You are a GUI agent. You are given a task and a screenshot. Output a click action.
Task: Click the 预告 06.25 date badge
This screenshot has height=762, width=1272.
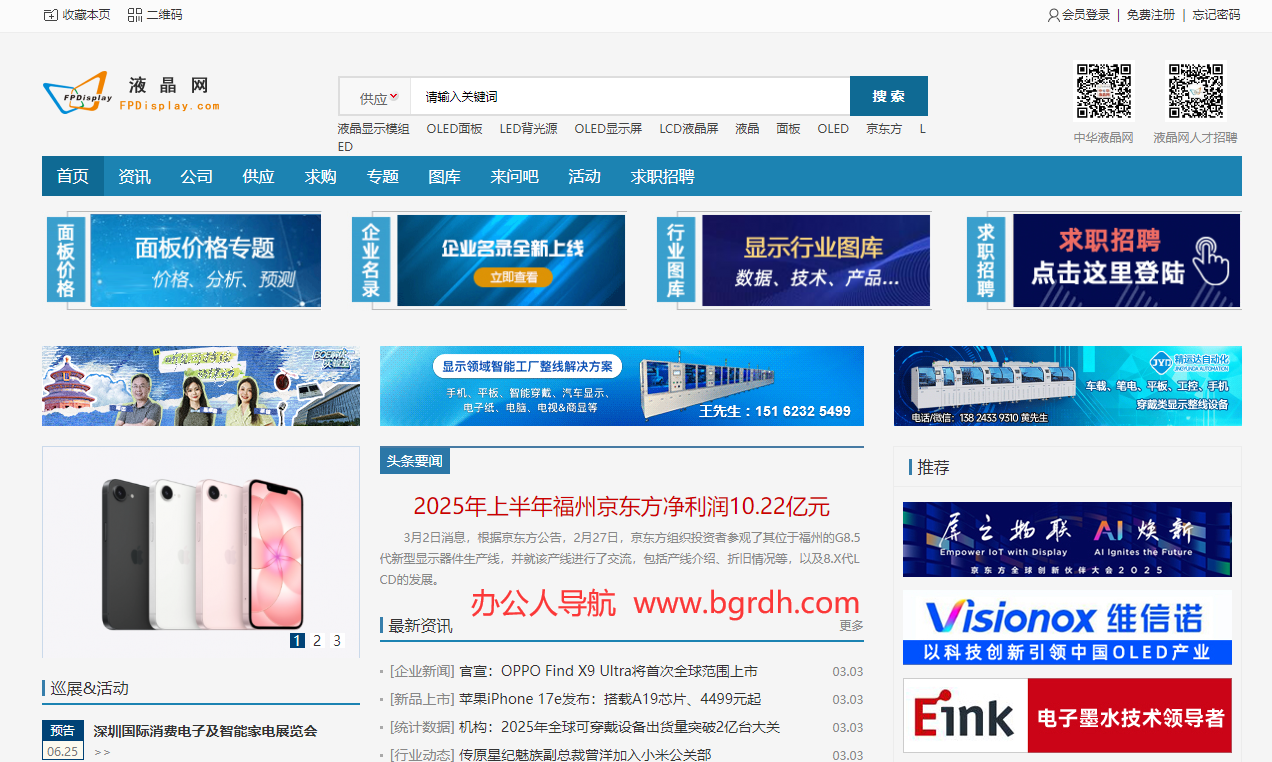[62, 741]
